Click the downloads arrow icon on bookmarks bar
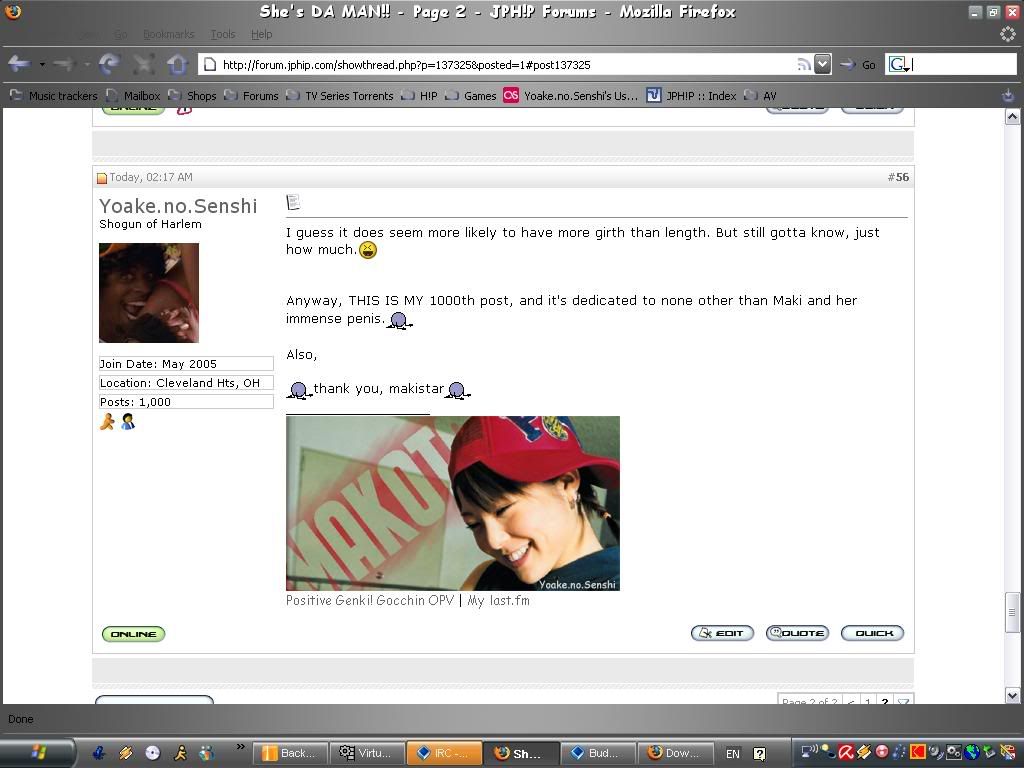 click(x=1008, y=95)
